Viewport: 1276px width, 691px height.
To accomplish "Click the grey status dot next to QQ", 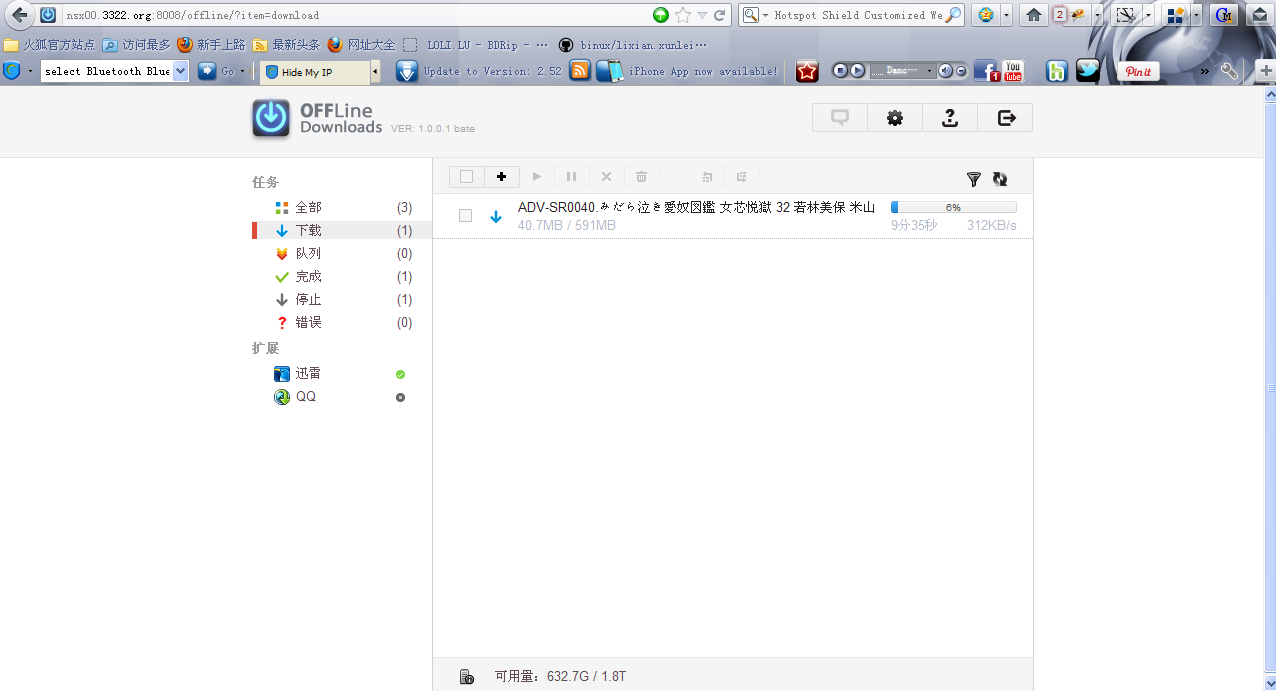I will 400,397.
